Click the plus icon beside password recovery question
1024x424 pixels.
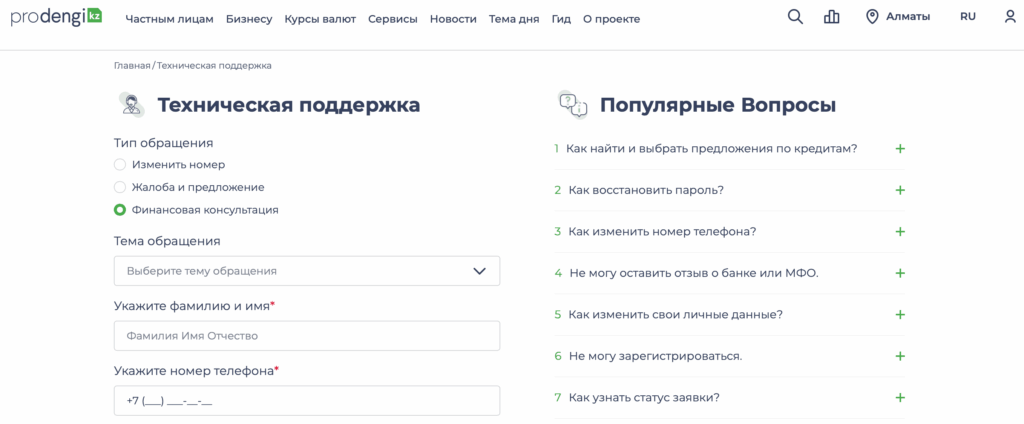[x=900, y=190]
